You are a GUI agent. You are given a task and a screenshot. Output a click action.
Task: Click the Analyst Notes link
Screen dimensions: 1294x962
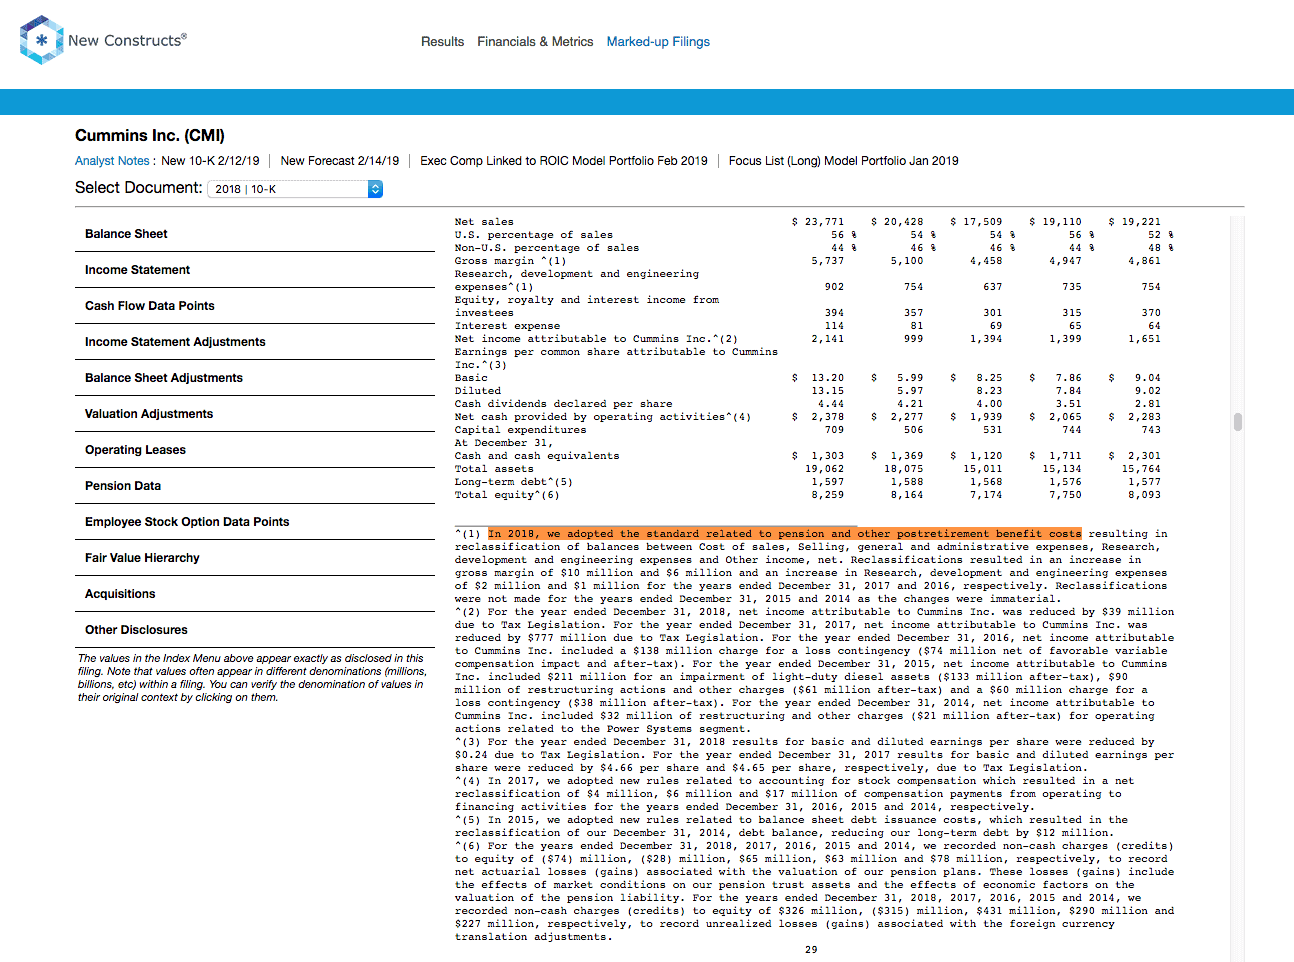[x=112, y=161]
